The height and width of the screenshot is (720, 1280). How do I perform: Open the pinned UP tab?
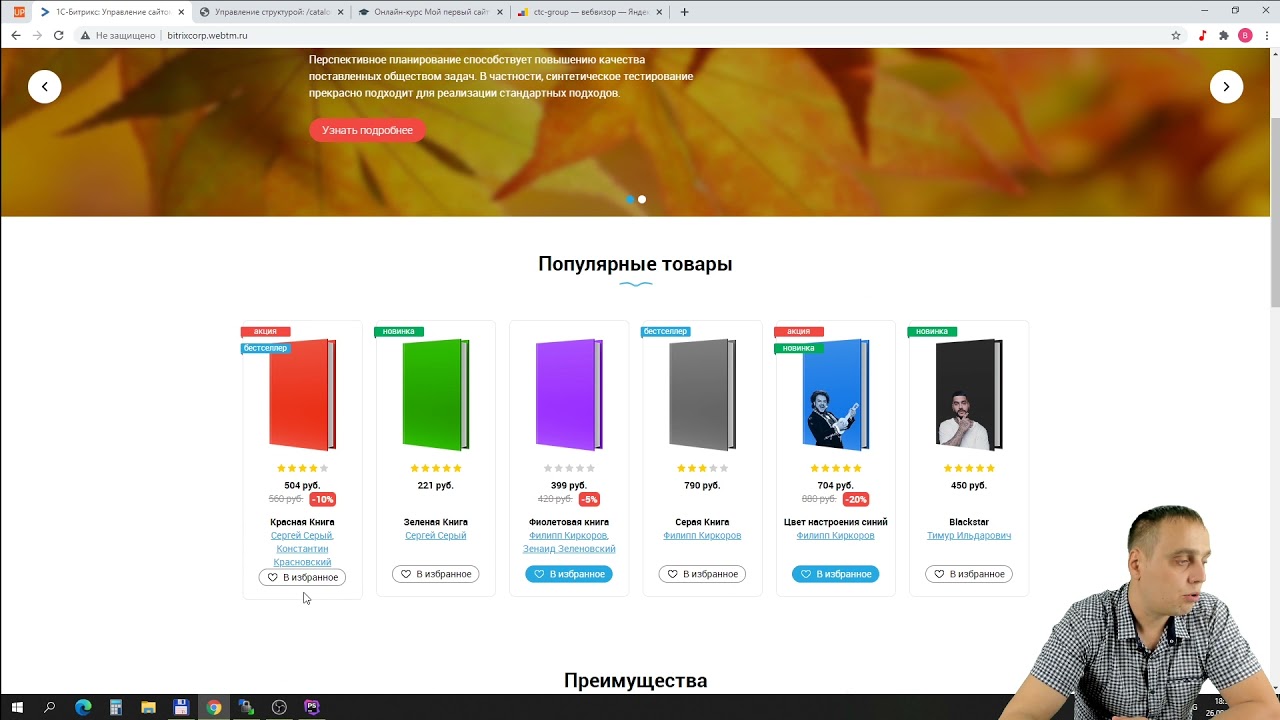19,12
